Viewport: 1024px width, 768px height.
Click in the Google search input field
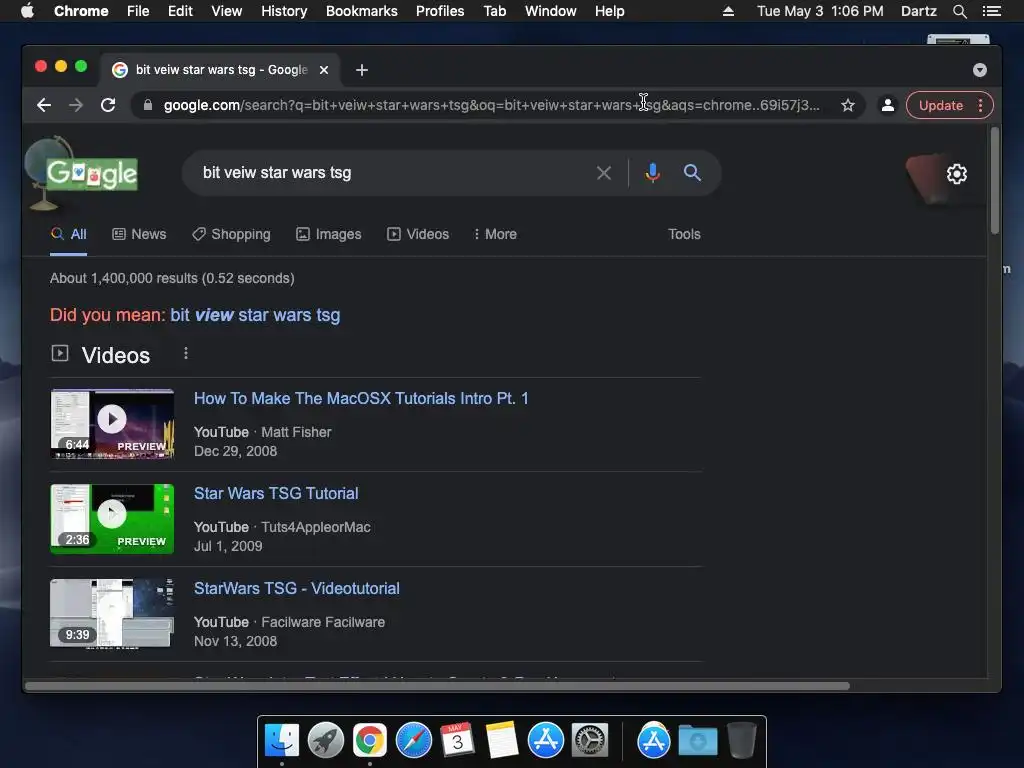392,173
